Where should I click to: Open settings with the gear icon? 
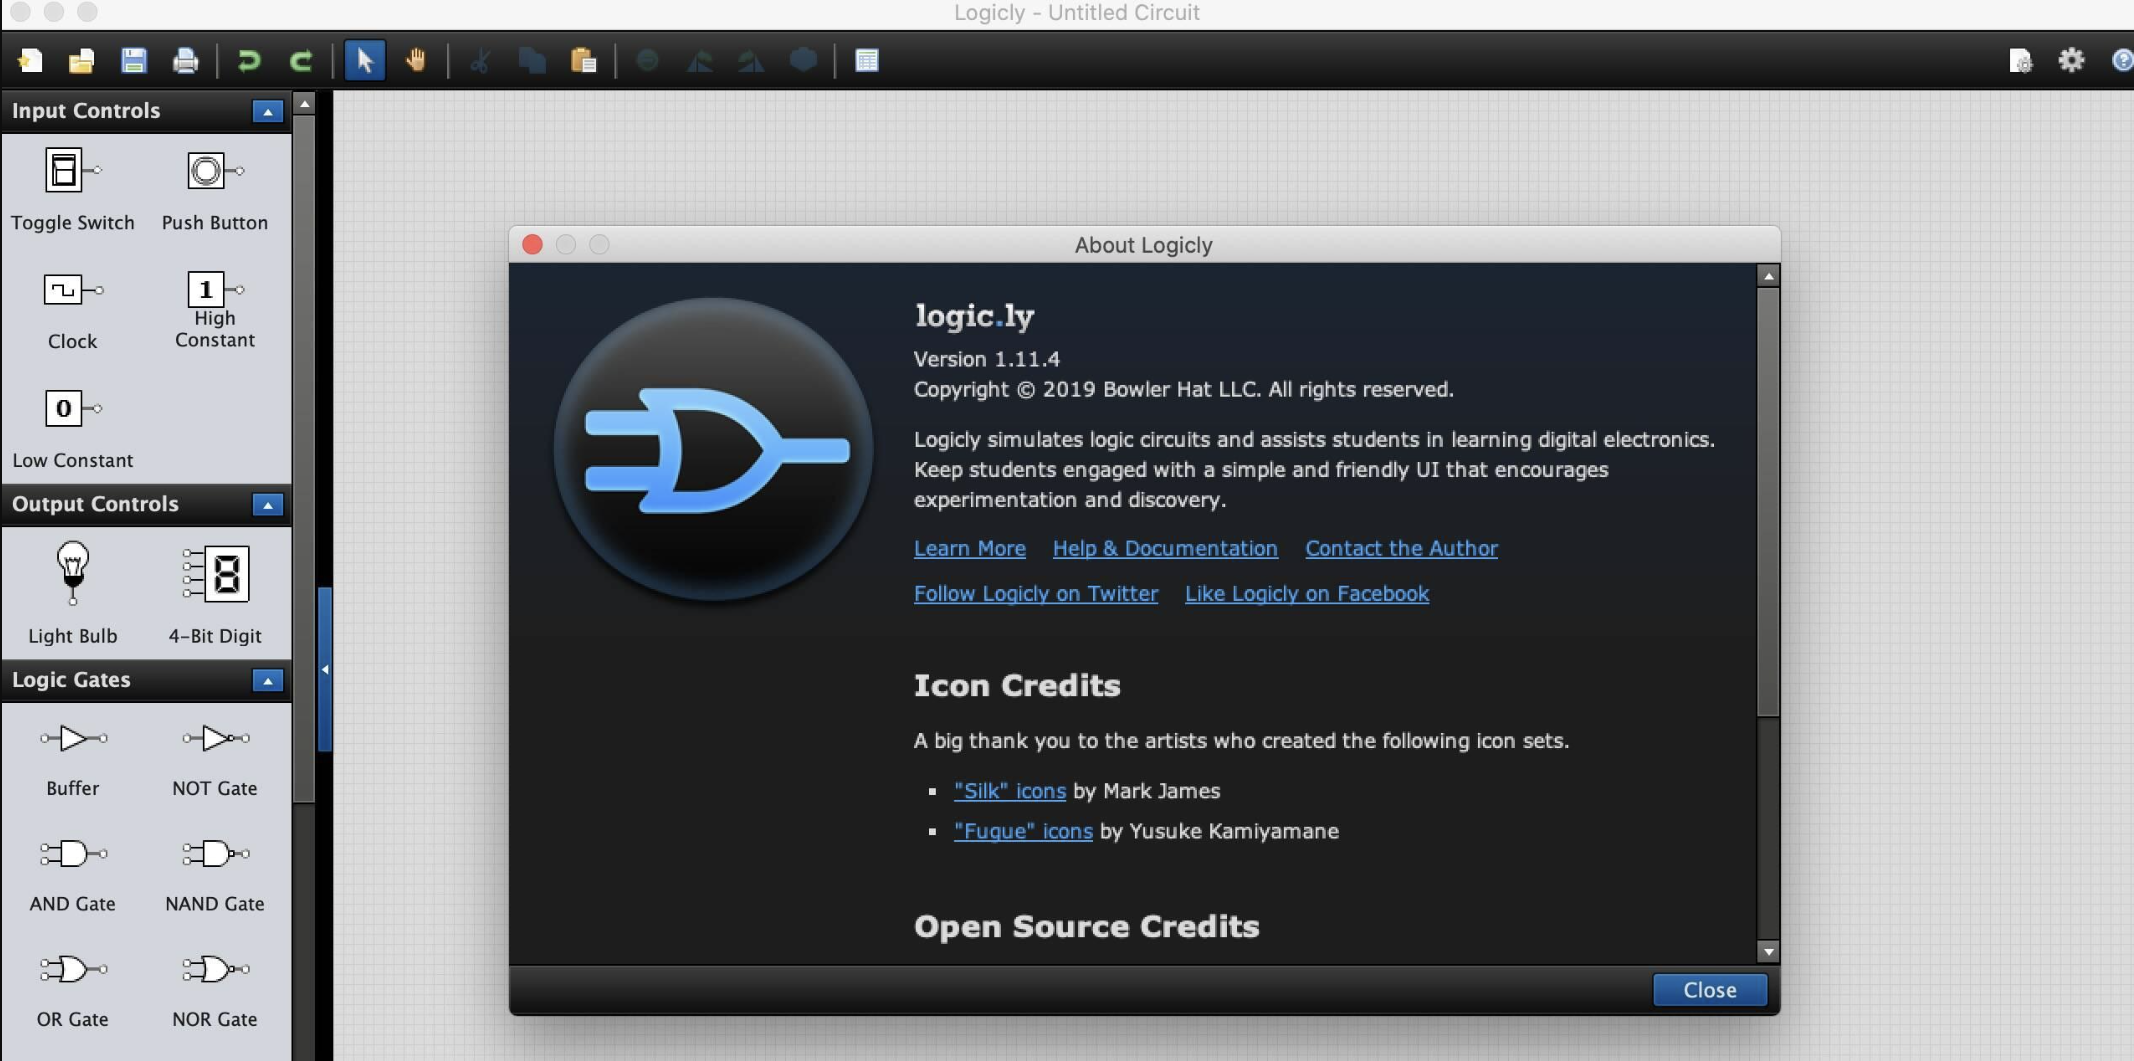tap(2071, 61)
